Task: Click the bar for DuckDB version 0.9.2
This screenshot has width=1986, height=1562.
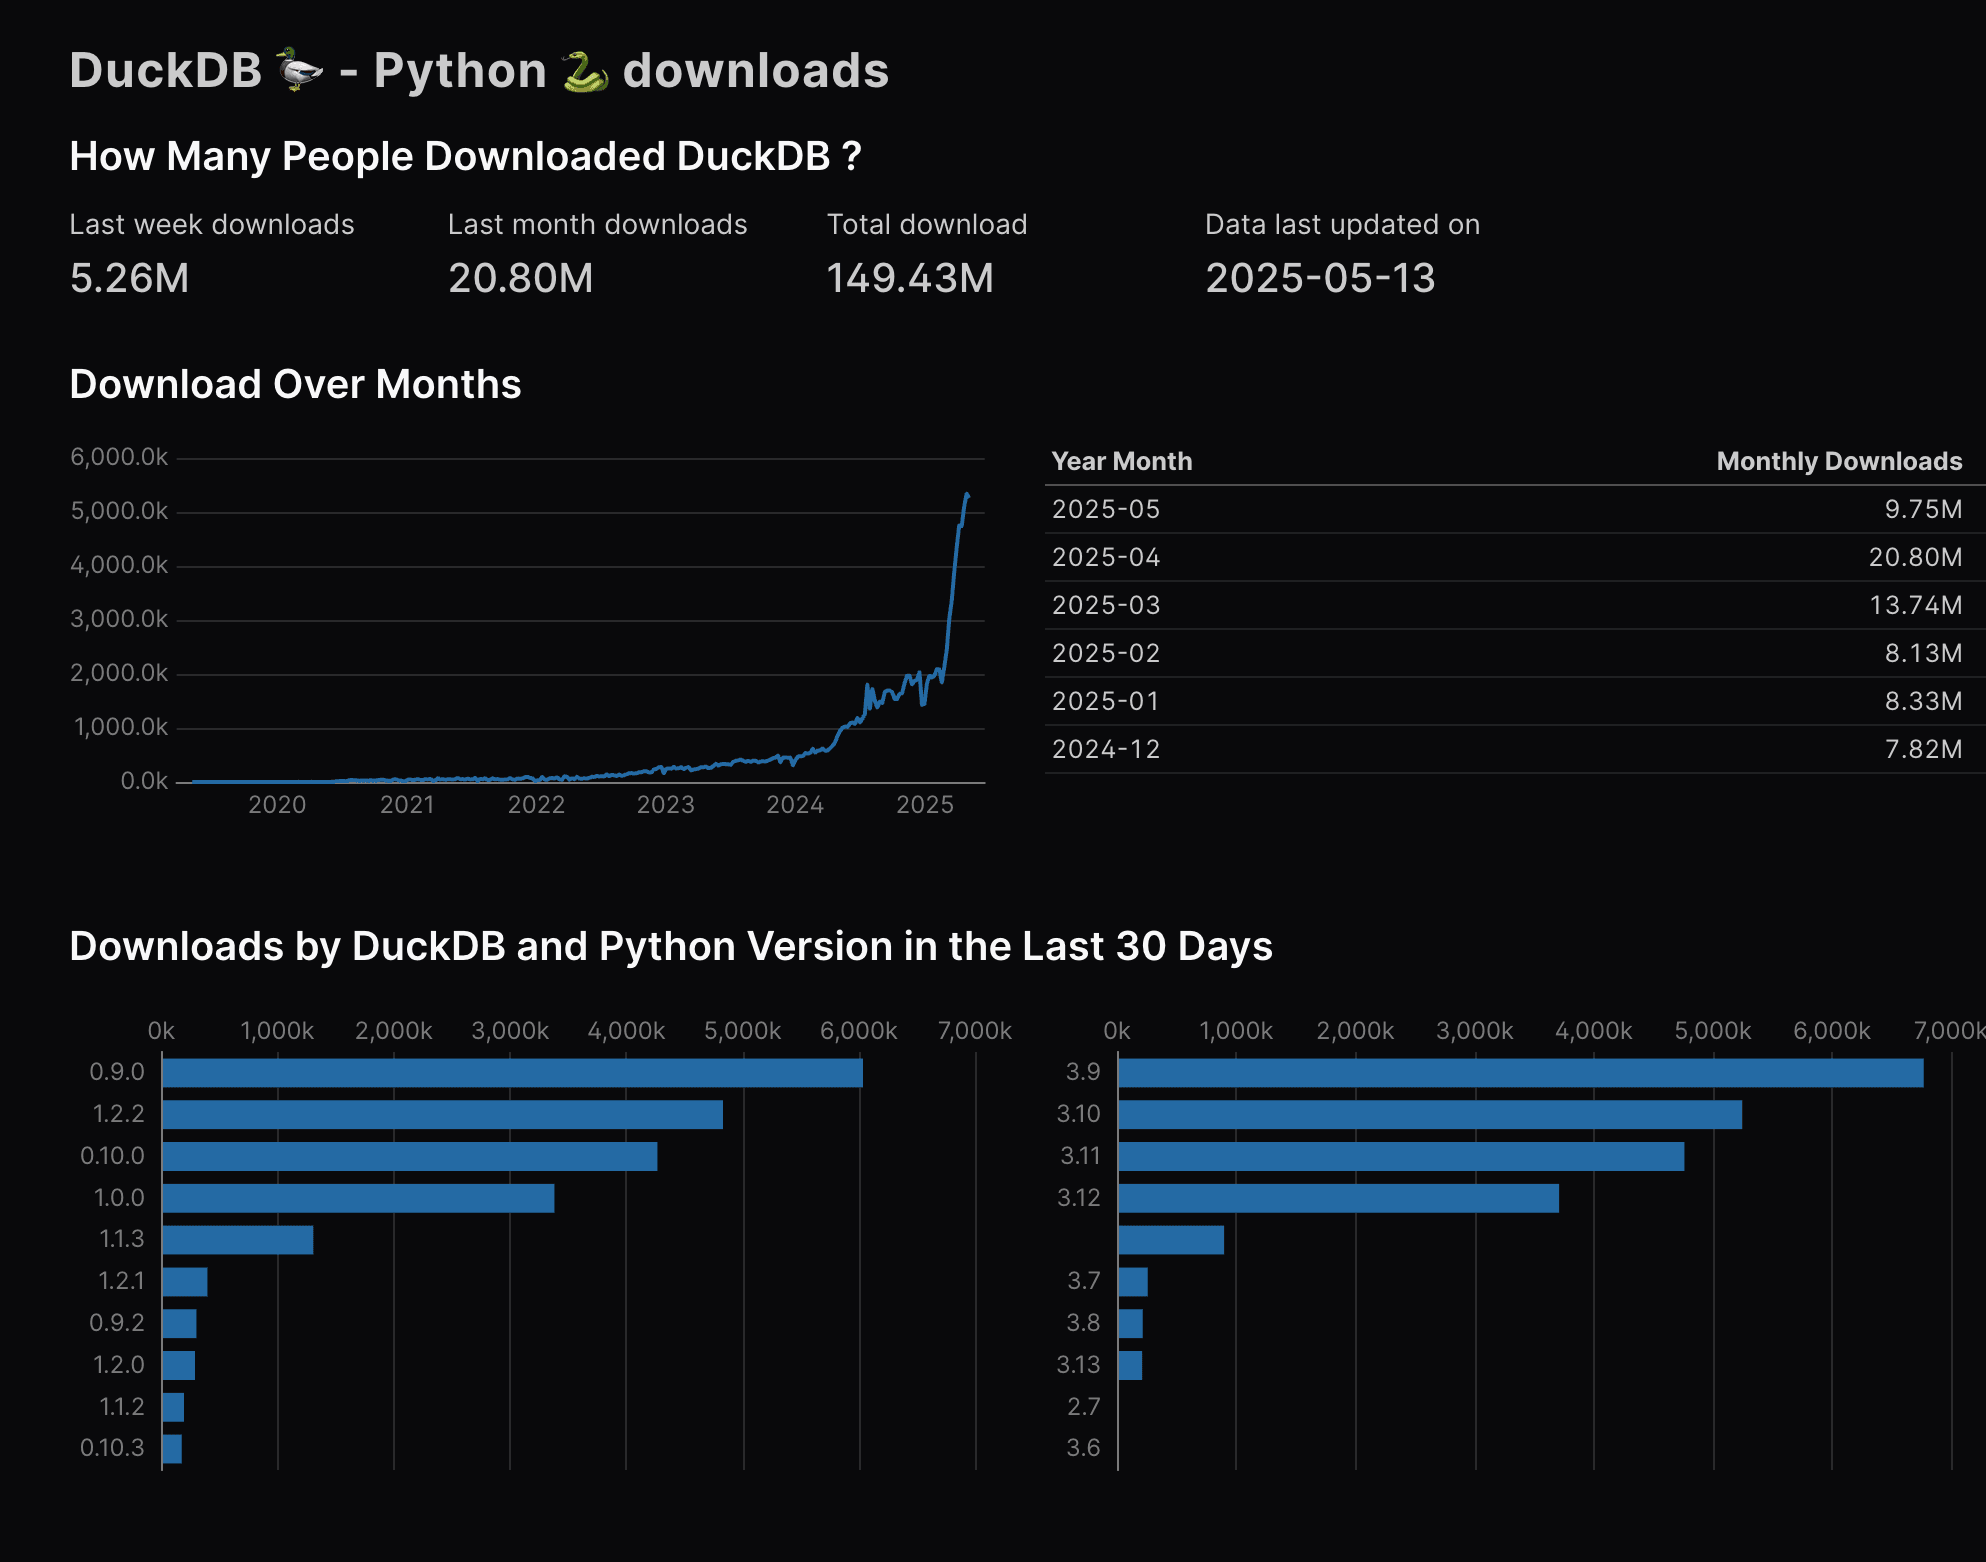Action: coord(179,1324)
